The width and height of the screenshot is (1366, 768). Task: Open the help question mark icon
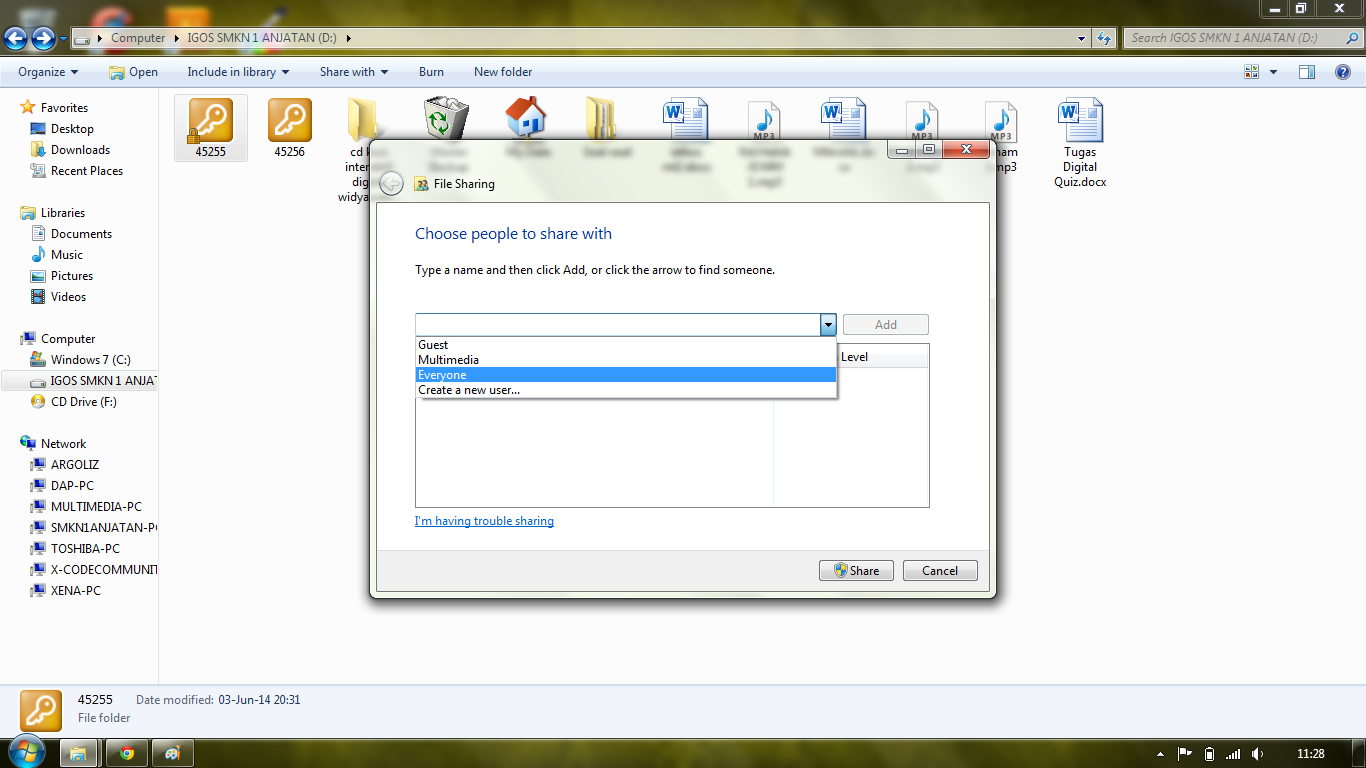pyautogui.click(x=1343, y=72)
